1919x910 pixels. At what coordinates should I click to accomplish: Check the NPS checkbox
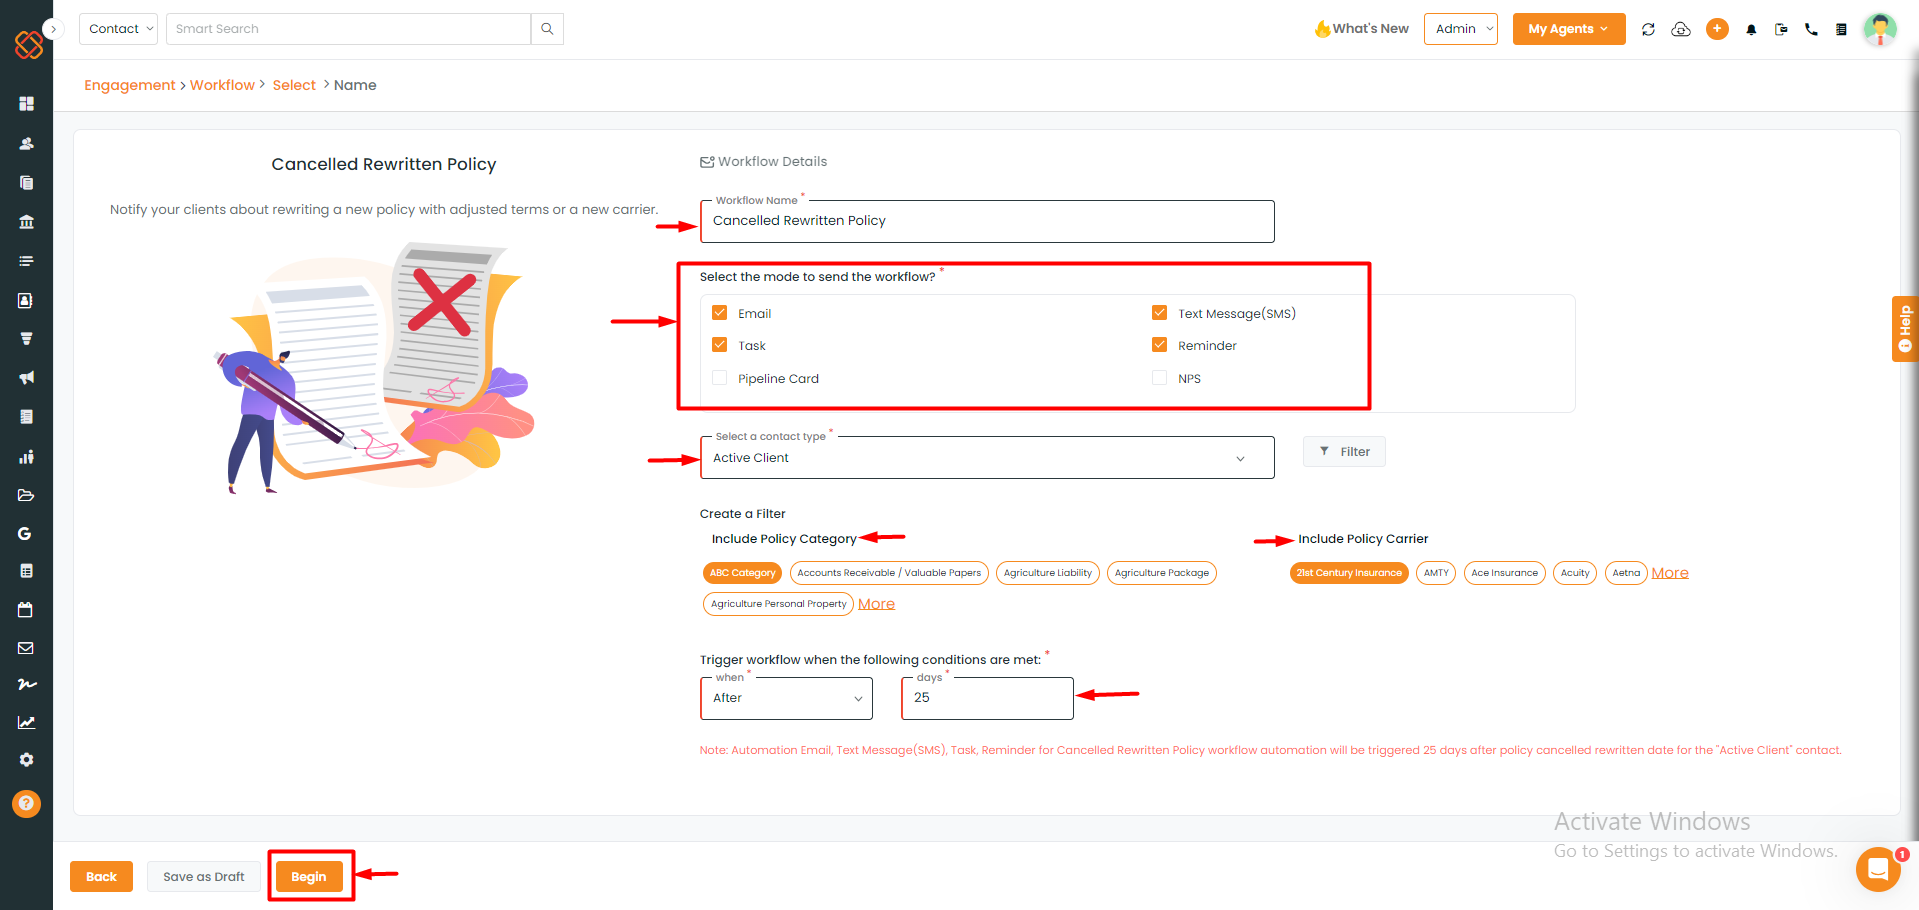[x=1159, y=378]
